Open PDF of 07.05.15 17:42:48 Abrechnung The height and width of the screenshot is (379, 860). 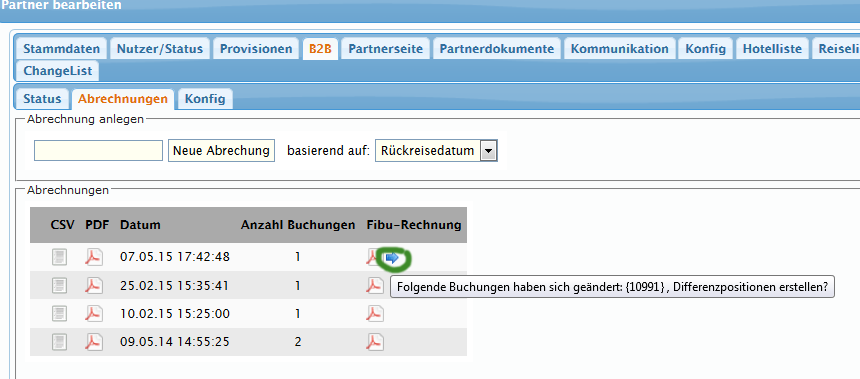[94, 257]
